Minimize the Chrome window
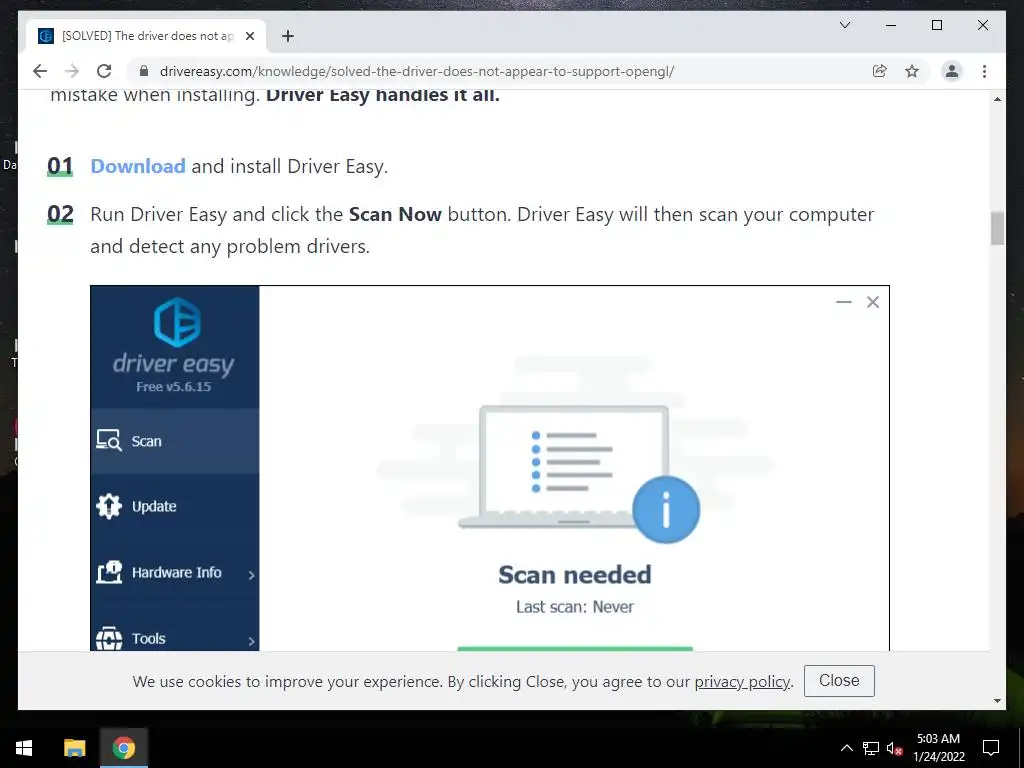1024x768 pixels. 891,25
